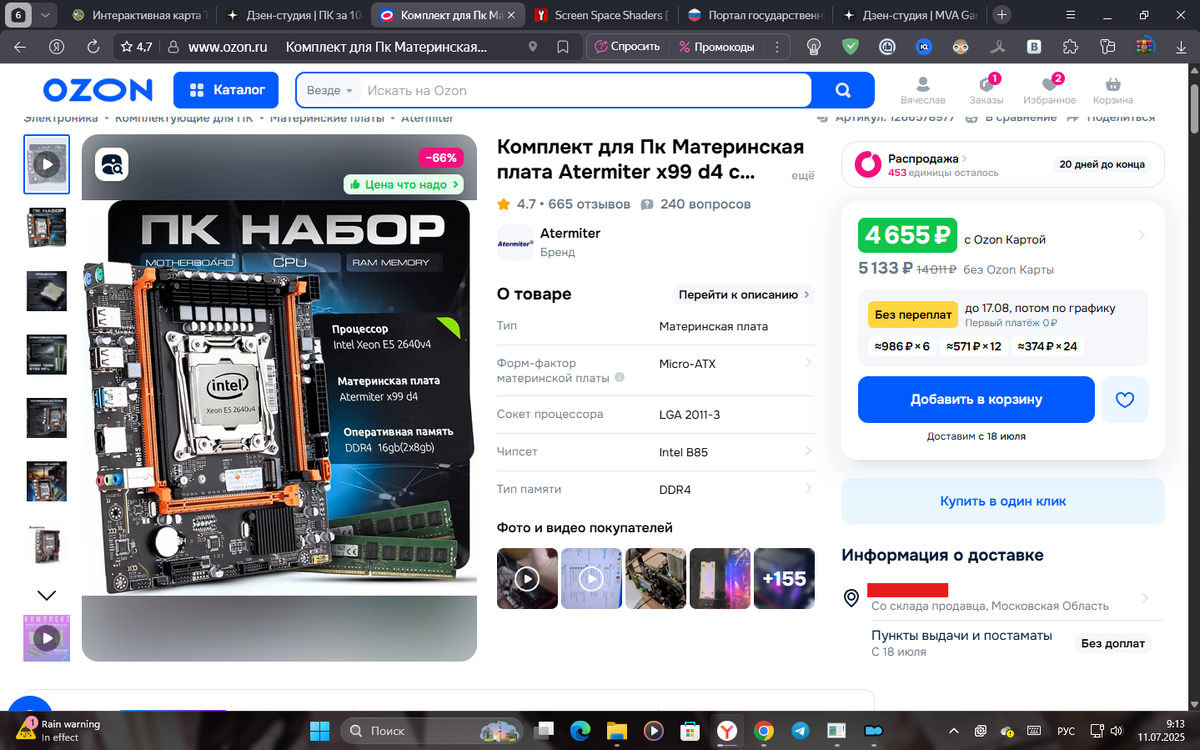The height and width of the screenshot is (750, 1200).
Task: Switch to Интерактивная карта tab
Action: coord(141,15)
